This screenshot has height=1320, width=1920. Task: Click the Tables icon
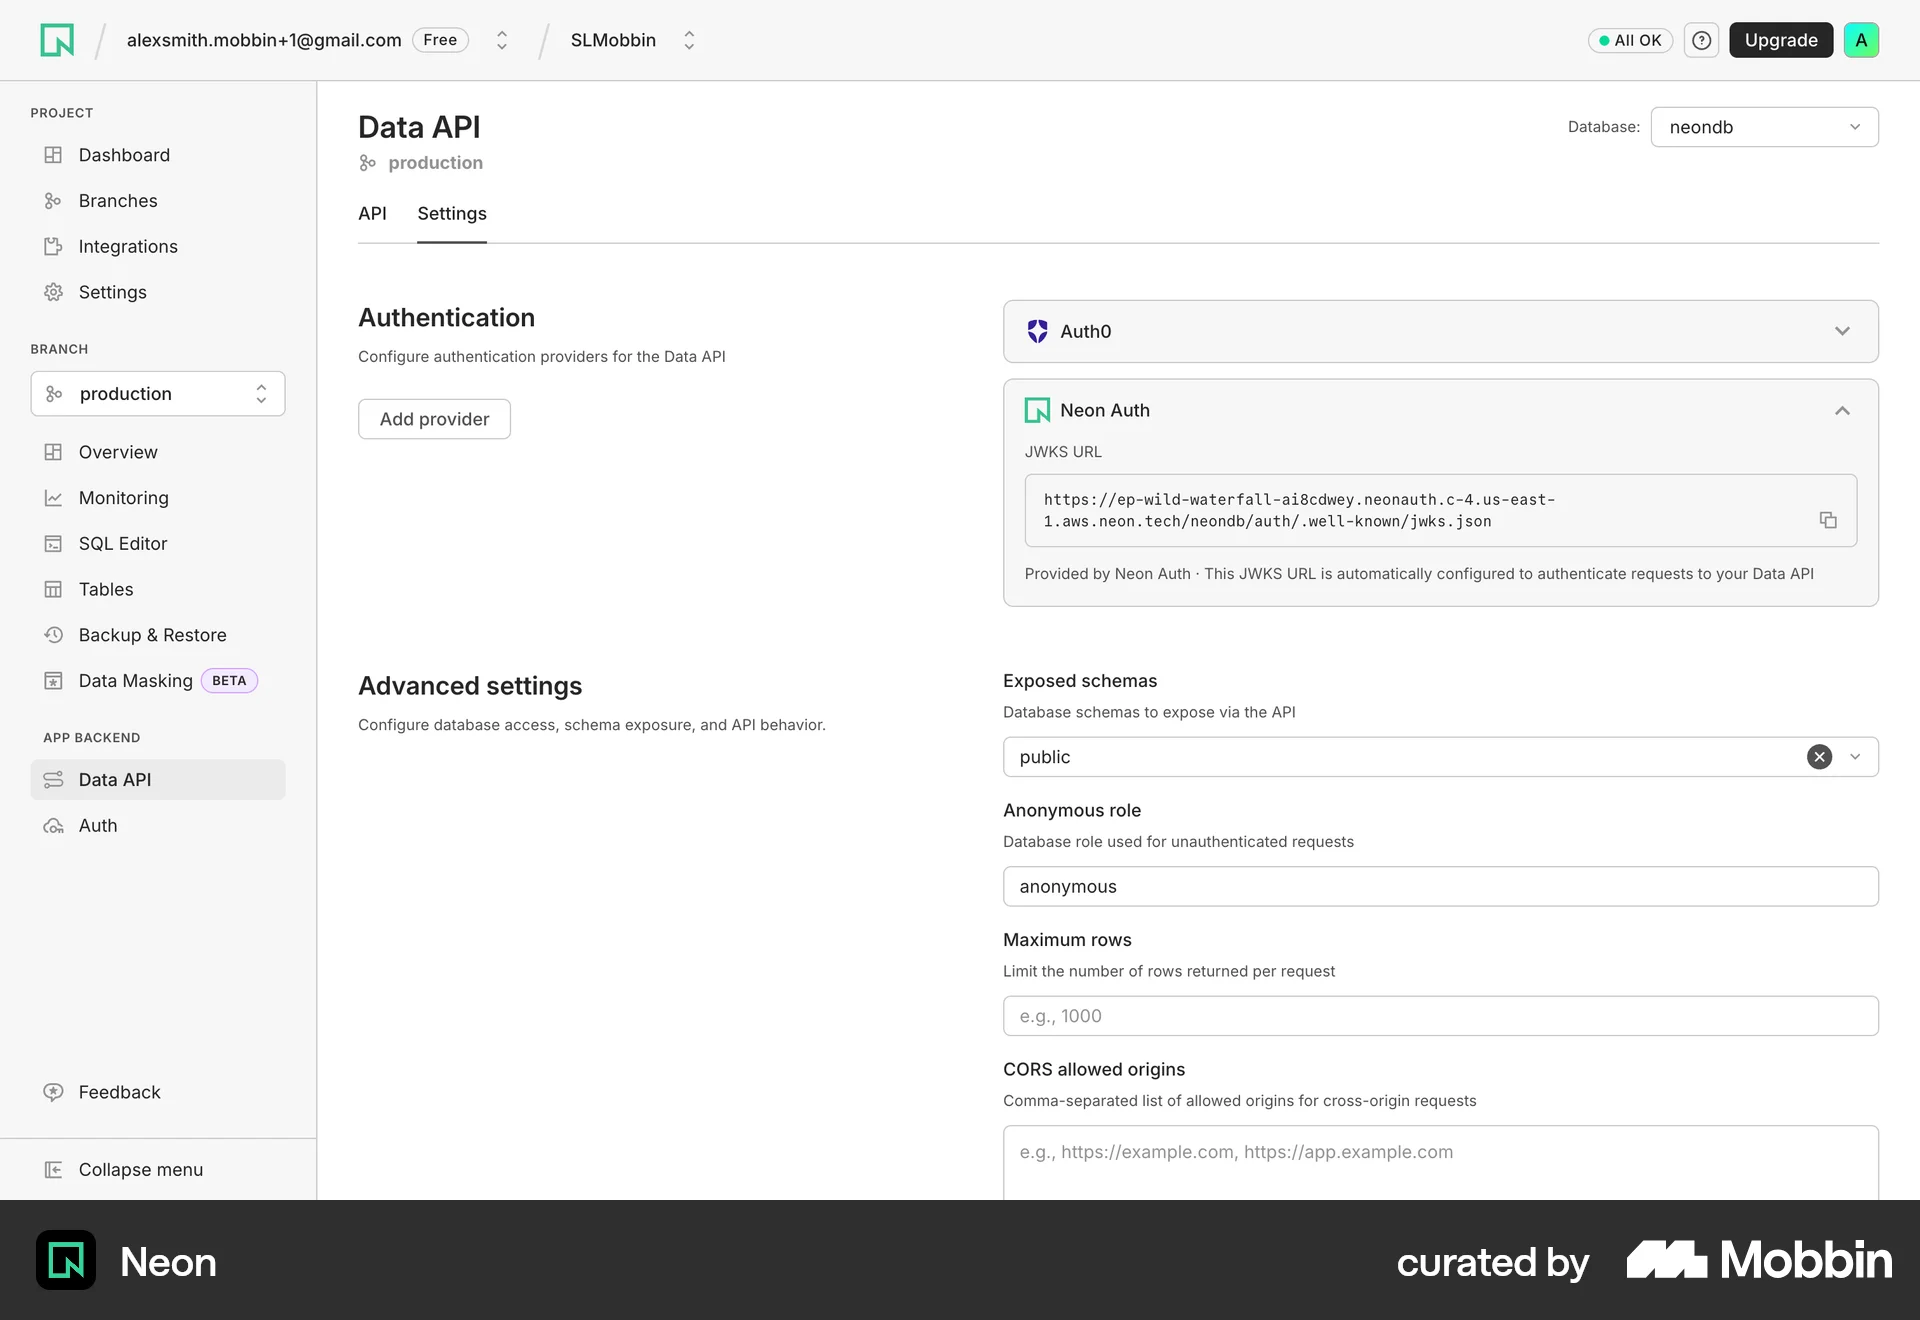[53, 589]
